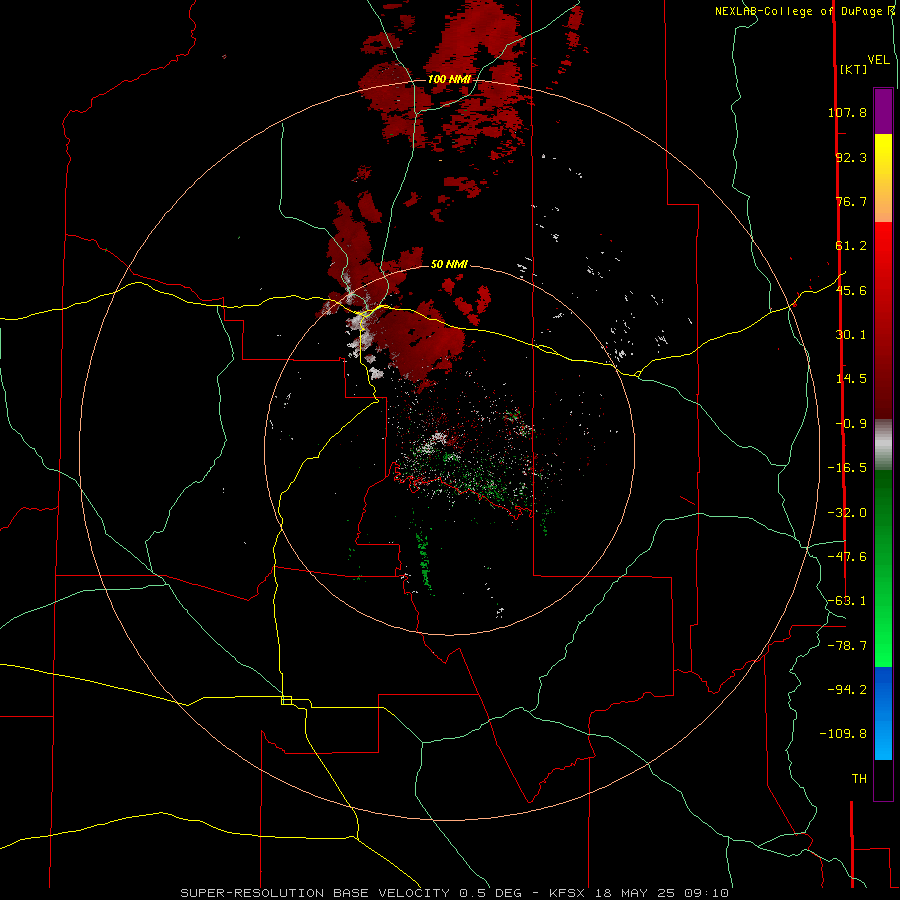Screen dimensions: 900x900
Task: Select the 107.8 velocity scale value
Action: [847, 112]
